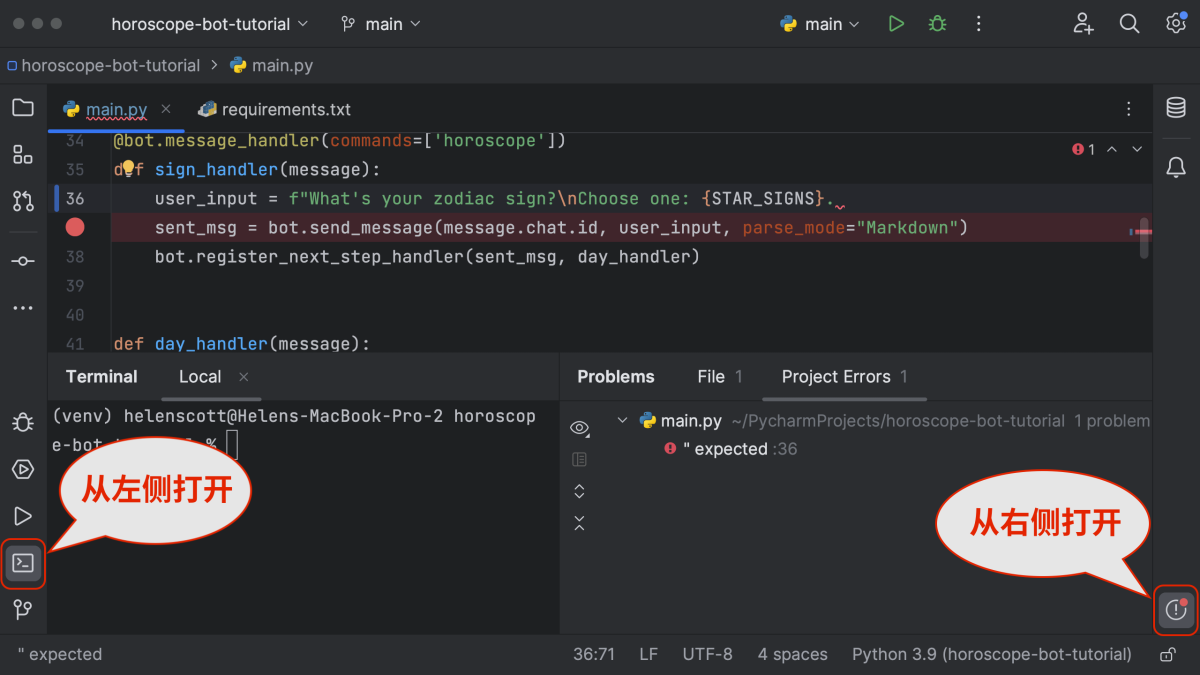The width and height of the screenshot is (1200, 675).
Task: Open Search Everywhere magnifier
Action: point(1129,23)
